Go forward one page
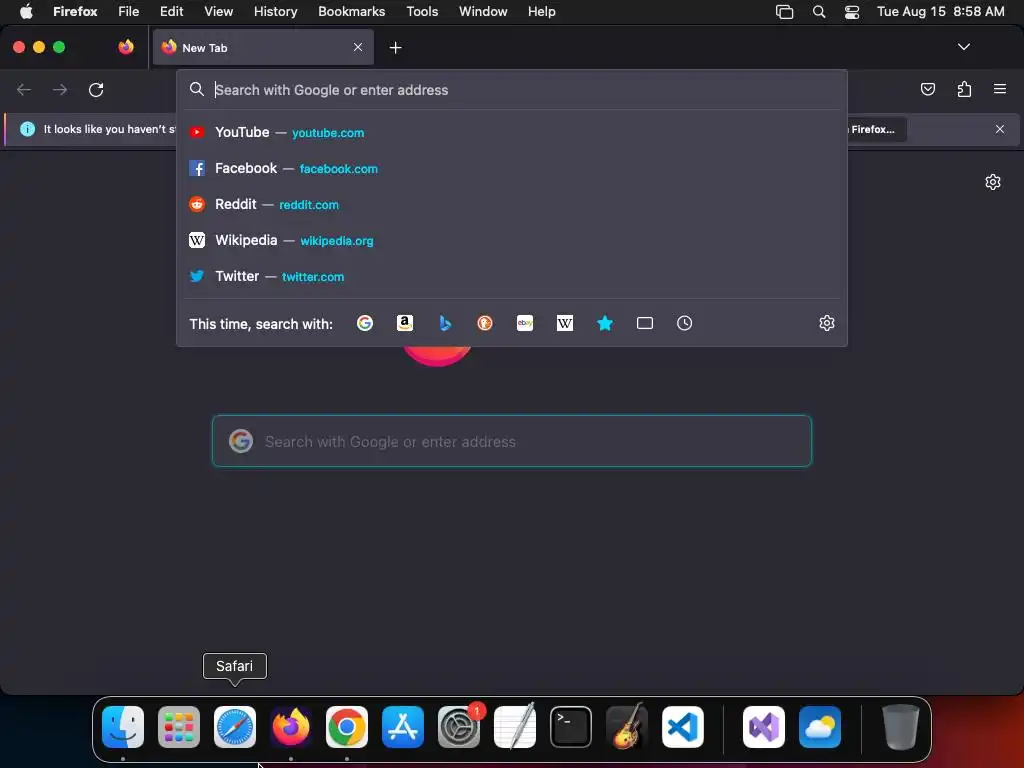 pos(60,89)
